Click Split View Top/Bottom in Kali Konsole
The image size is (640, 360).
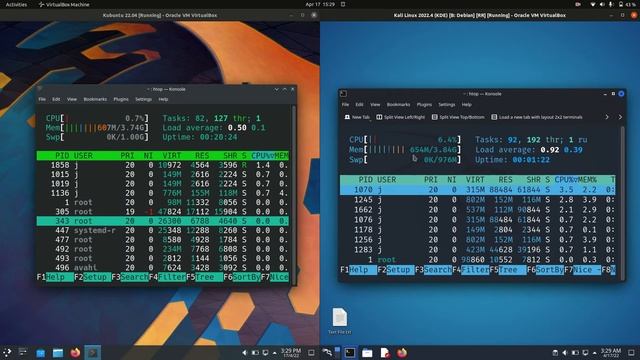coord(458,117)
